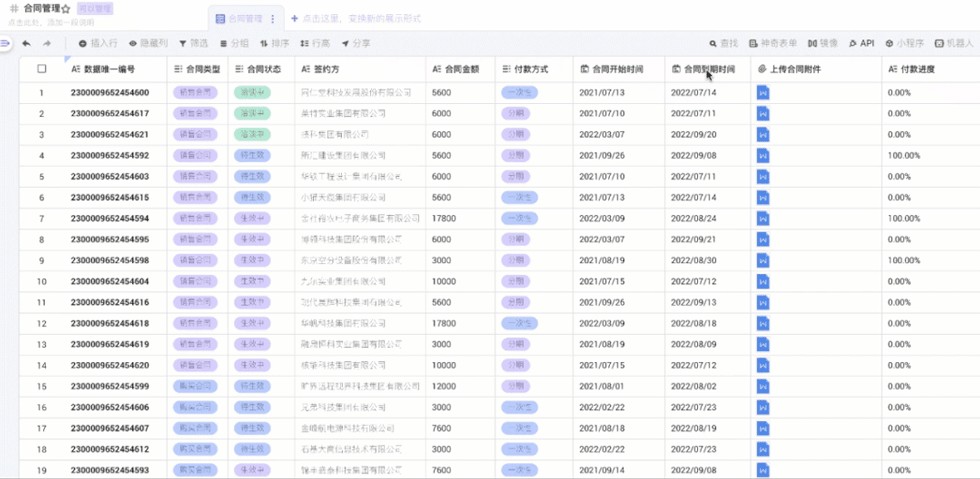This screenshot has width=980, height=479.
Task: Click 插入行 to insert a row
Action: [x=98, y=44]
